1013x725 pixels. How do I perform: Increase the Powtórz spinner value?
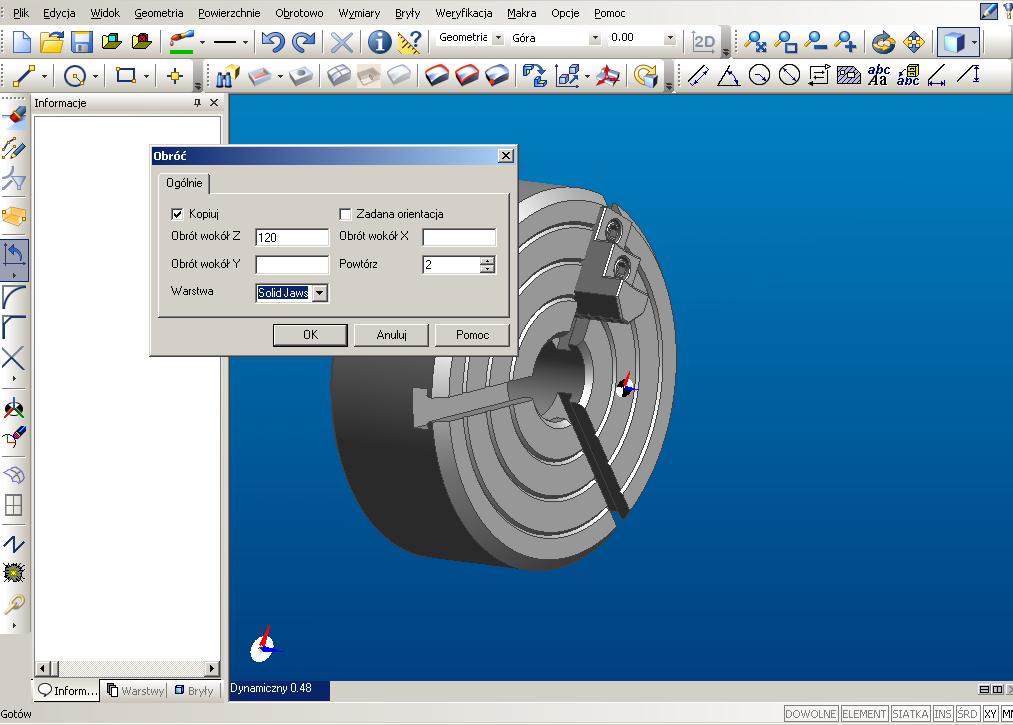(x=488, y=260)
